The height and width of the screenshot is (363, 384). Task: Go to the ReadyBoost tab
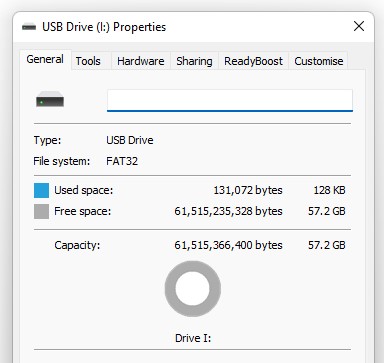click(253, 61)
